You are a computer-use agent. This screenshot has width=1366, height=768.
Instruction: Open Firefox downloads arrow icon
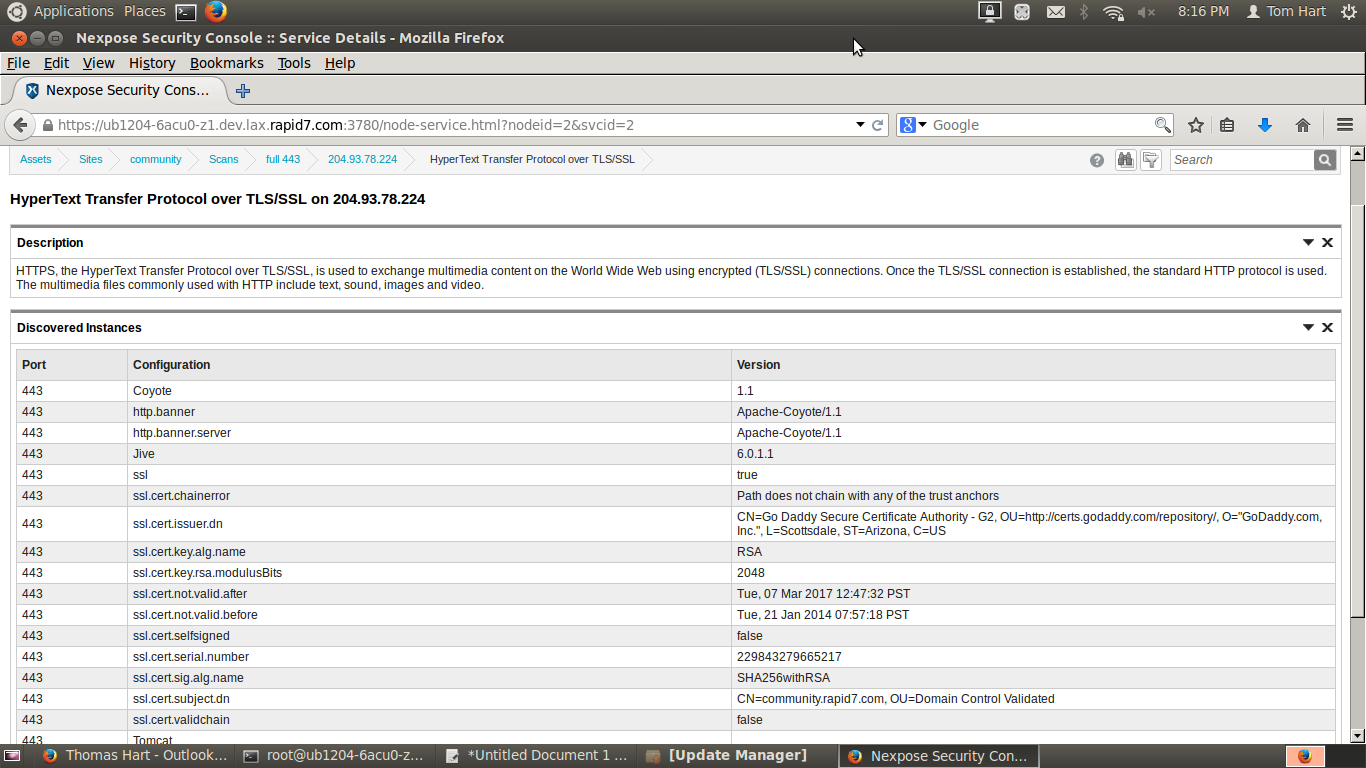click(1264, 125)
